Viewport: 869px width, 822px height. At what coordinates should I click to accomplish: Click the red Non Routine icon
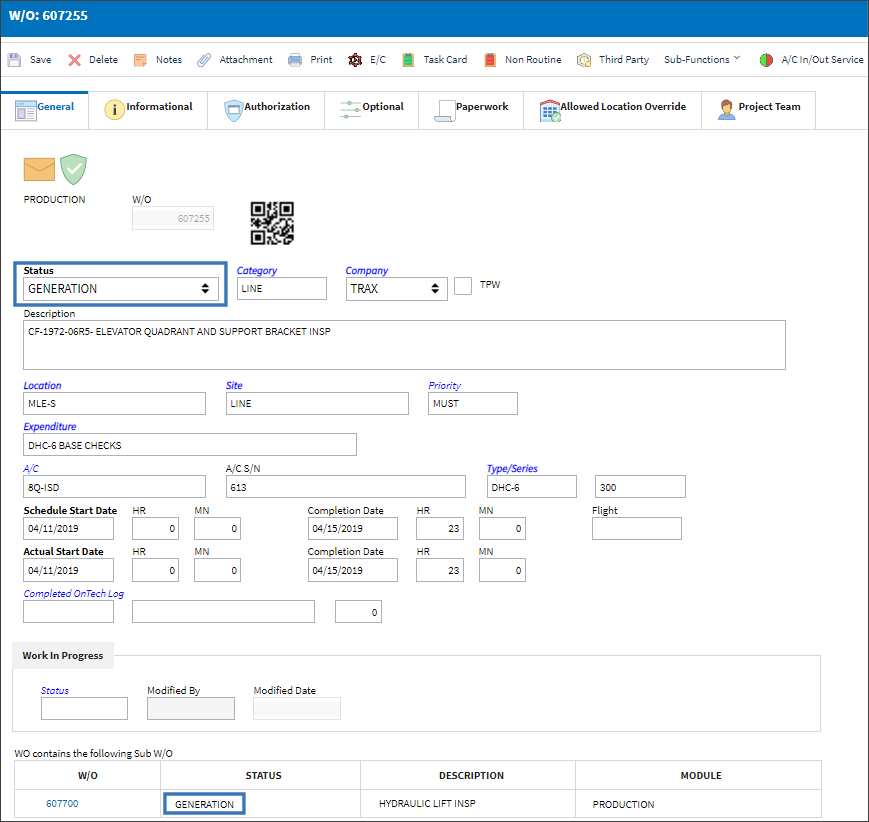tap(490, 60)
